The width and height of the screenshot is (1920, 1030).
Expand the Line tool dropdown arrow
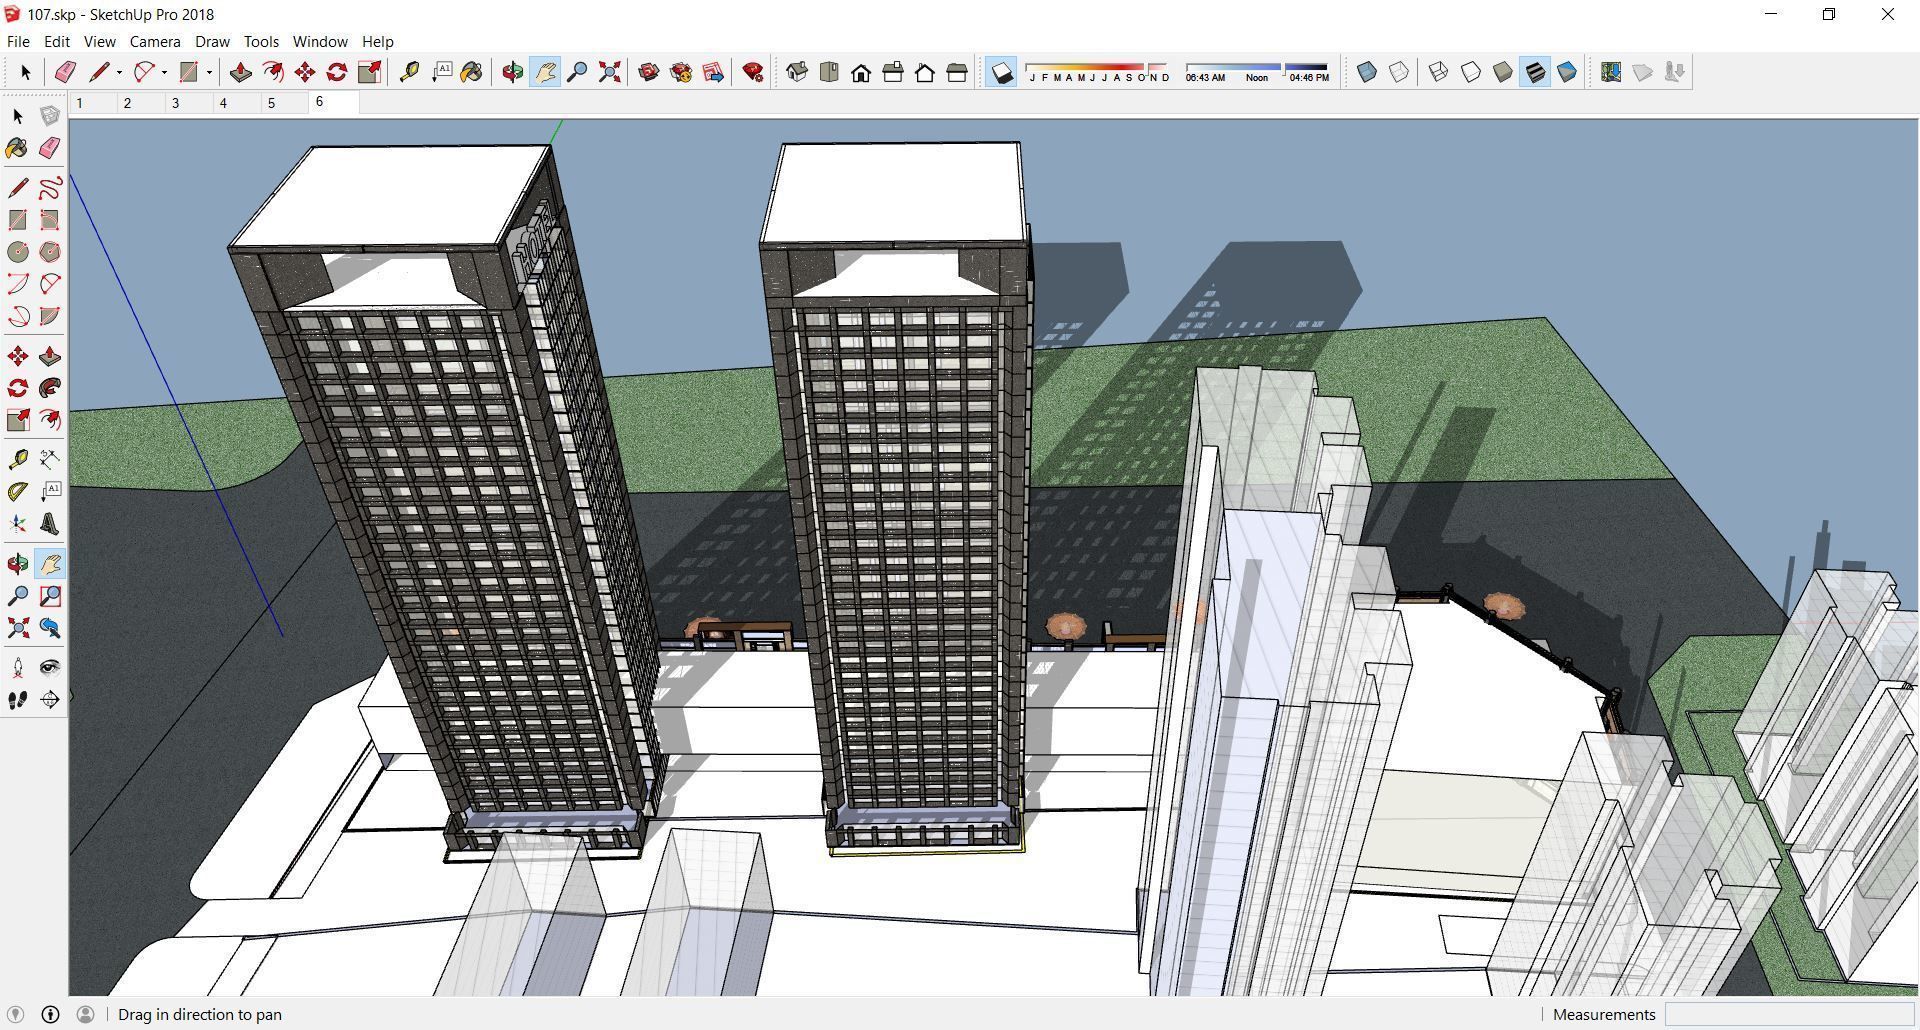(x=119, y=72)
